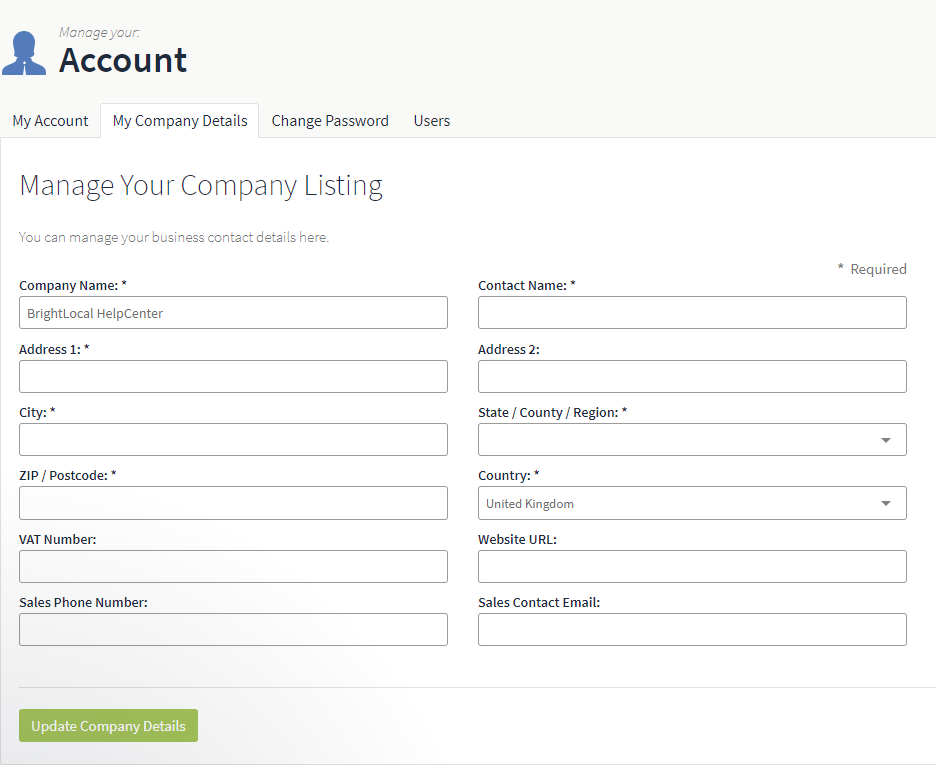Select the VAT Number input box

point(233,566)
